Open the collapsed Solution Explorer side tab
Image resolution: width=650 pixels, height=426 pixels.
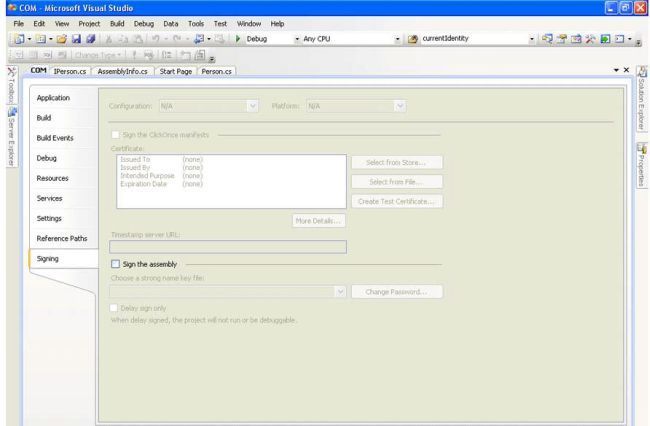642,99
